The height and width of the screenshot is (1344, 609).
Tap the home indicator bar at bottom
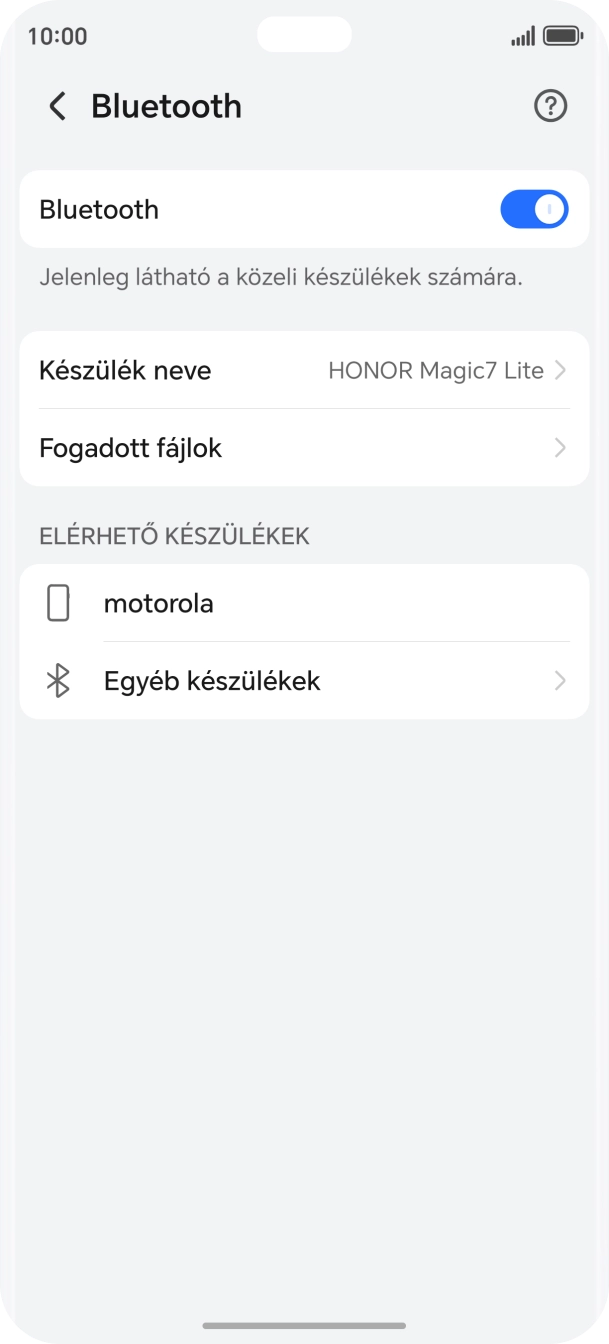[304, 1322]
